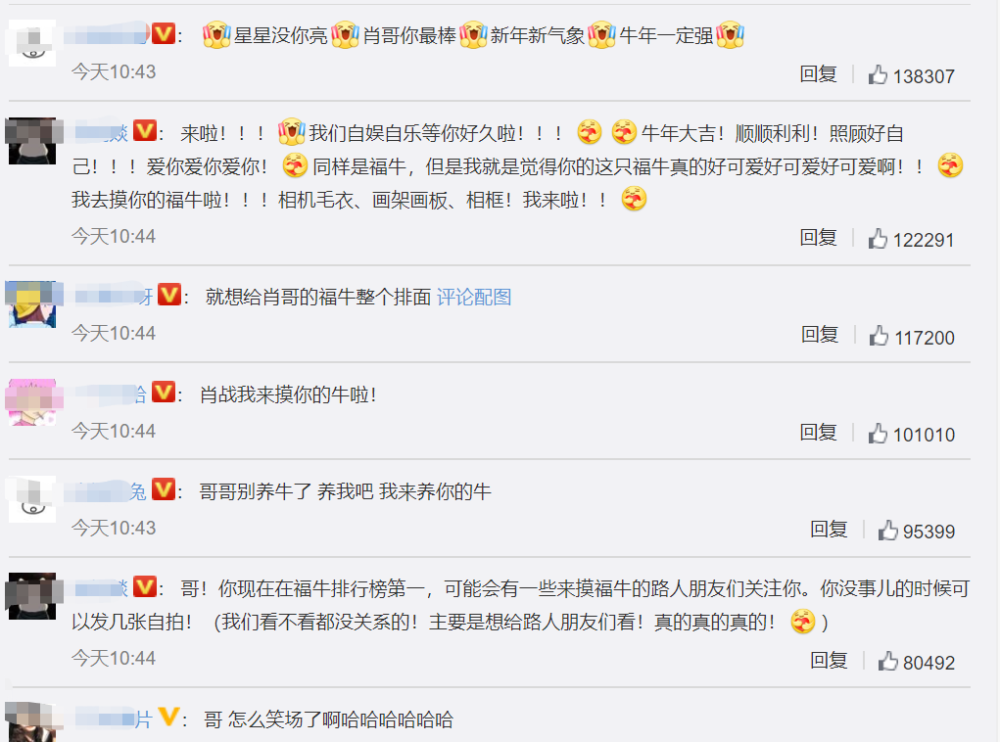The image size is (1000, 742).
Task: Click username ending in 兔
Action: click(x=105, y=491)
